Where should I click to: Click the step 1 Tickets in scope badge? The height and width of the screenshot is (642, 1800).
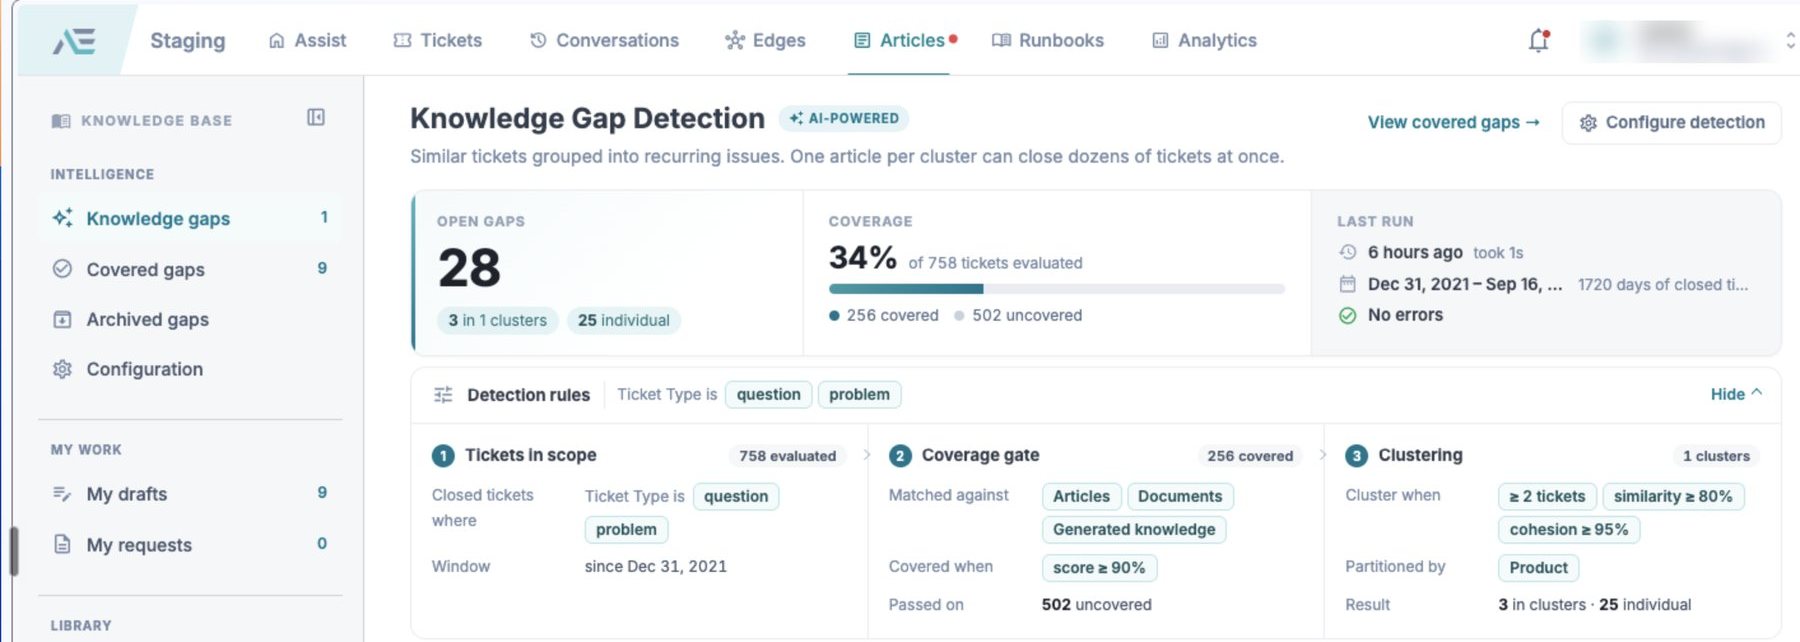pyautogui.click(x=443, y=456)
